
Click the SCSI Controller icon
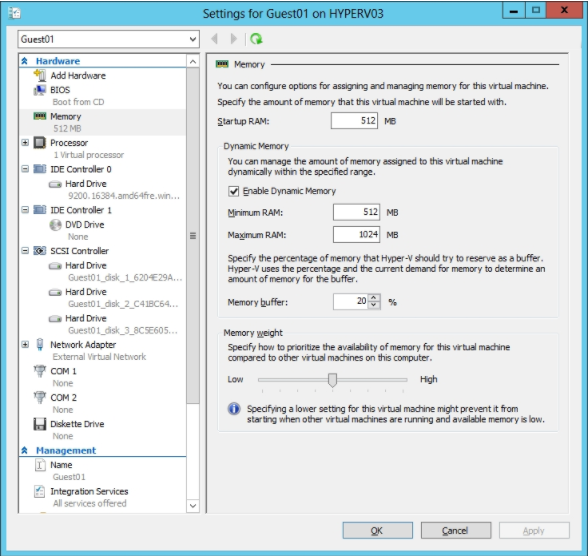[40, 251]
